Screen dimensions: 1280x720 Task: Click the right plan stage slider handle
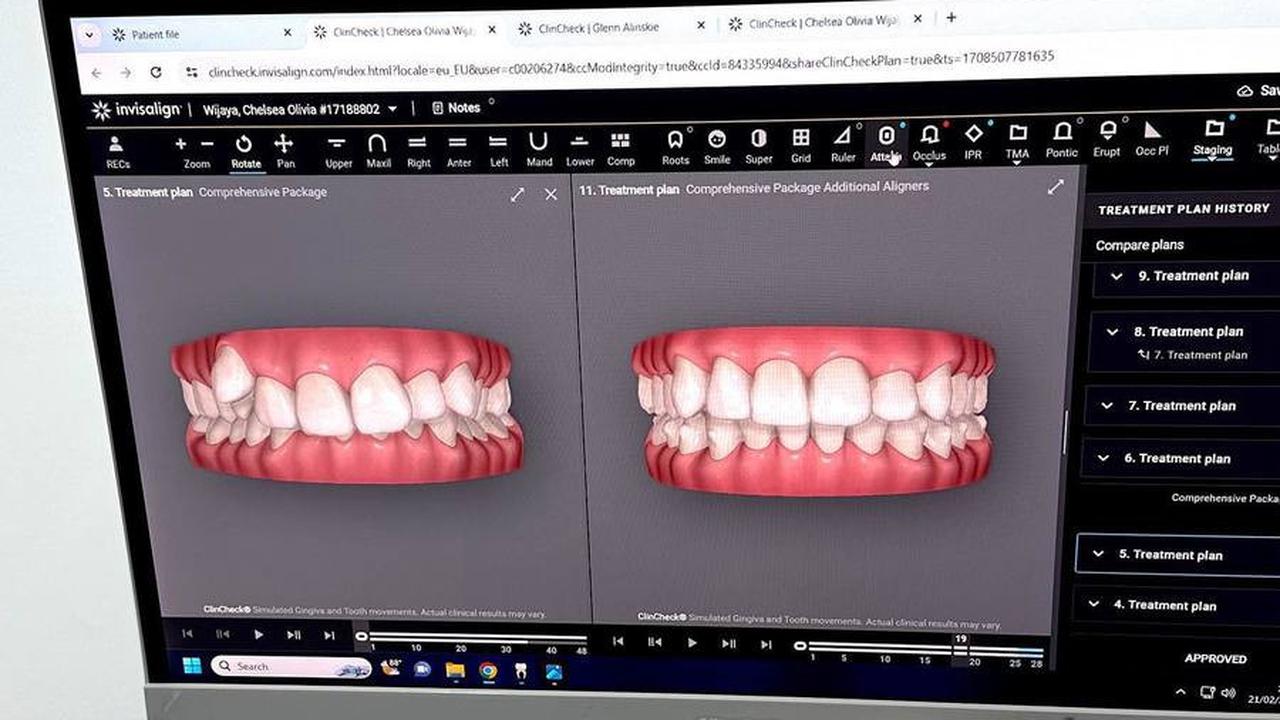[800, 646]
